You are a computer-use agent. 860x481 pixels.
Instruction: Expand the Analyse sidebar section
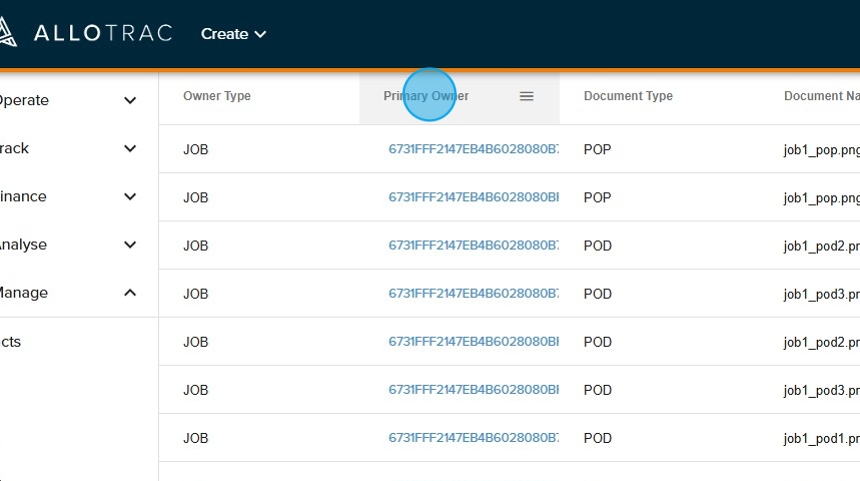(129, 244)
